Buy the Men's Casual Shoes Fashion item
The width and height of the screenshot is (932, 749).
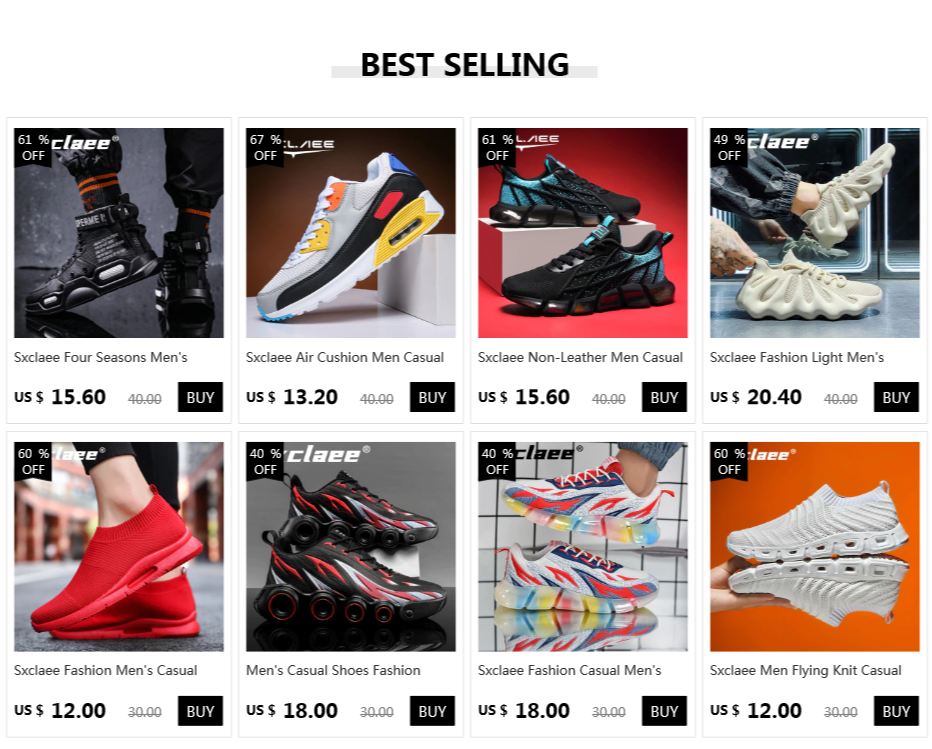coord(432,711)
